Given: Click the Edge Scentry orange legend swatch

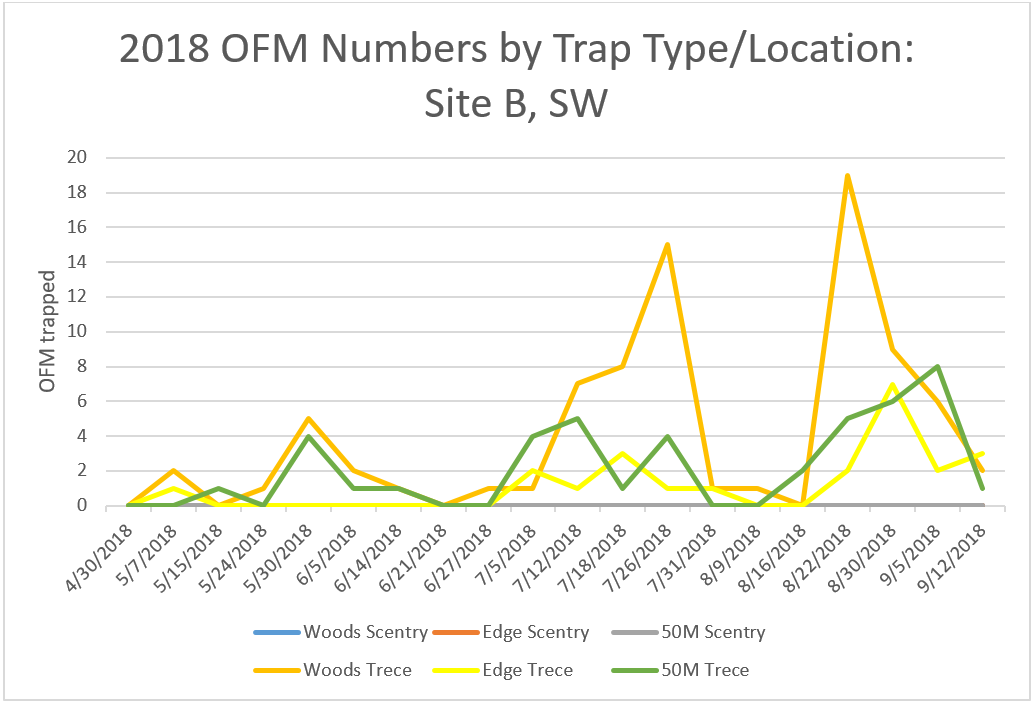Looking at the screenshot, I should pos(456,633).
